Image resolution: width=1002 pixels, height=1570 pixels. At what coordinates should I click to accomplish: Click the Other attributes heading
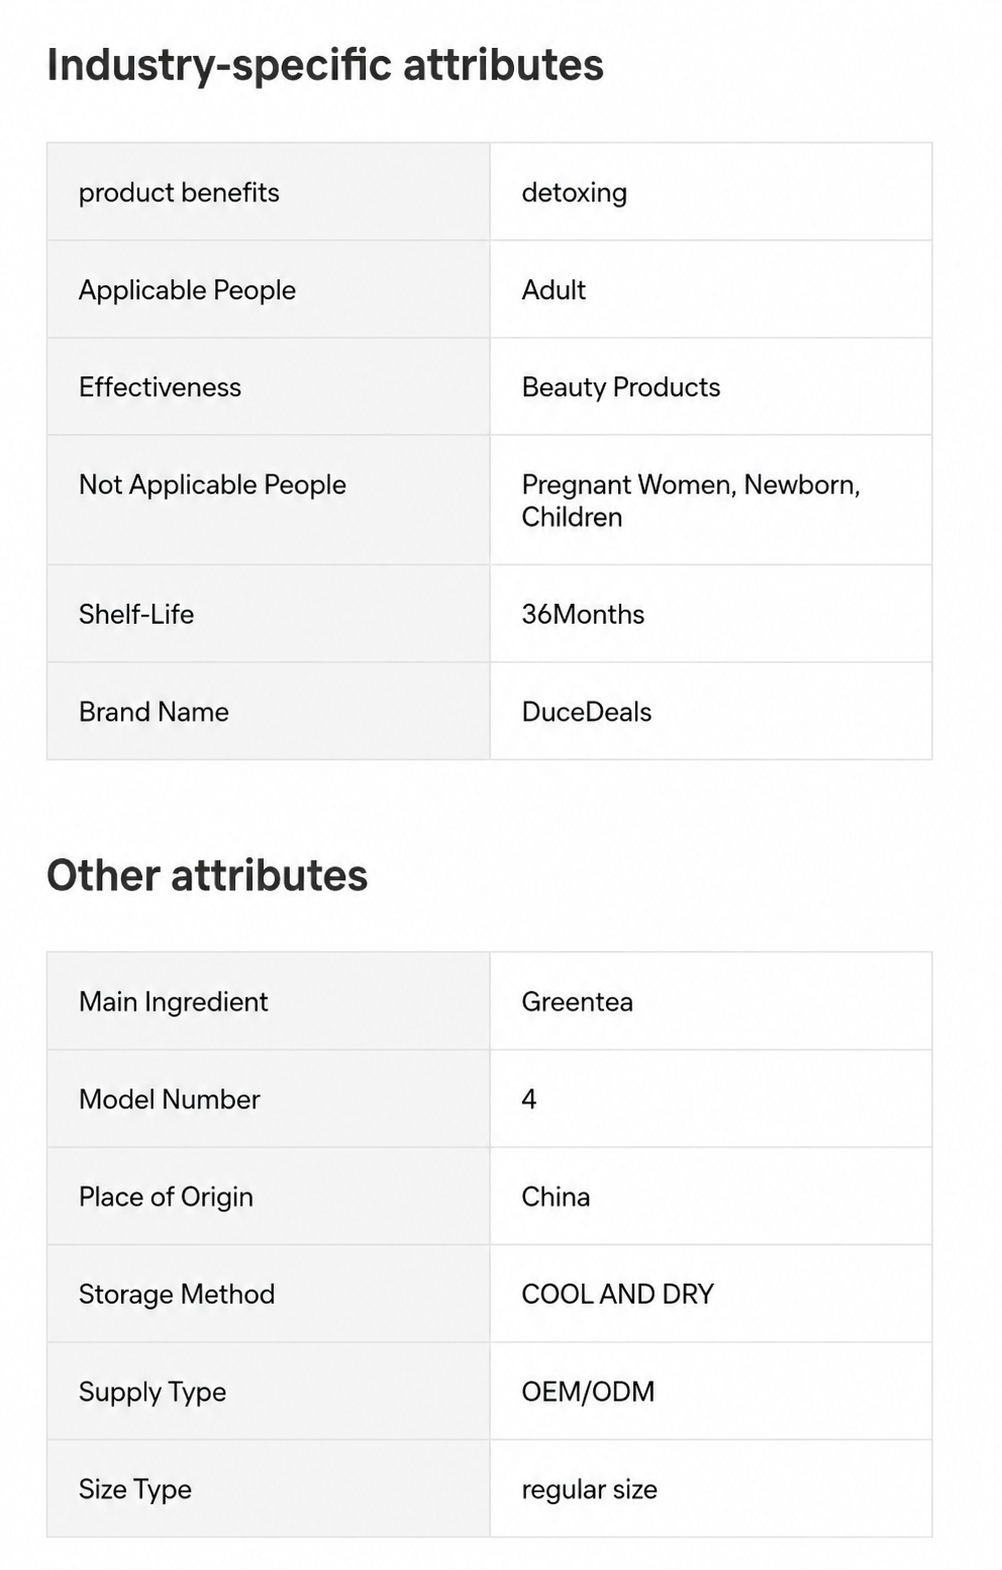pos(207,875)
